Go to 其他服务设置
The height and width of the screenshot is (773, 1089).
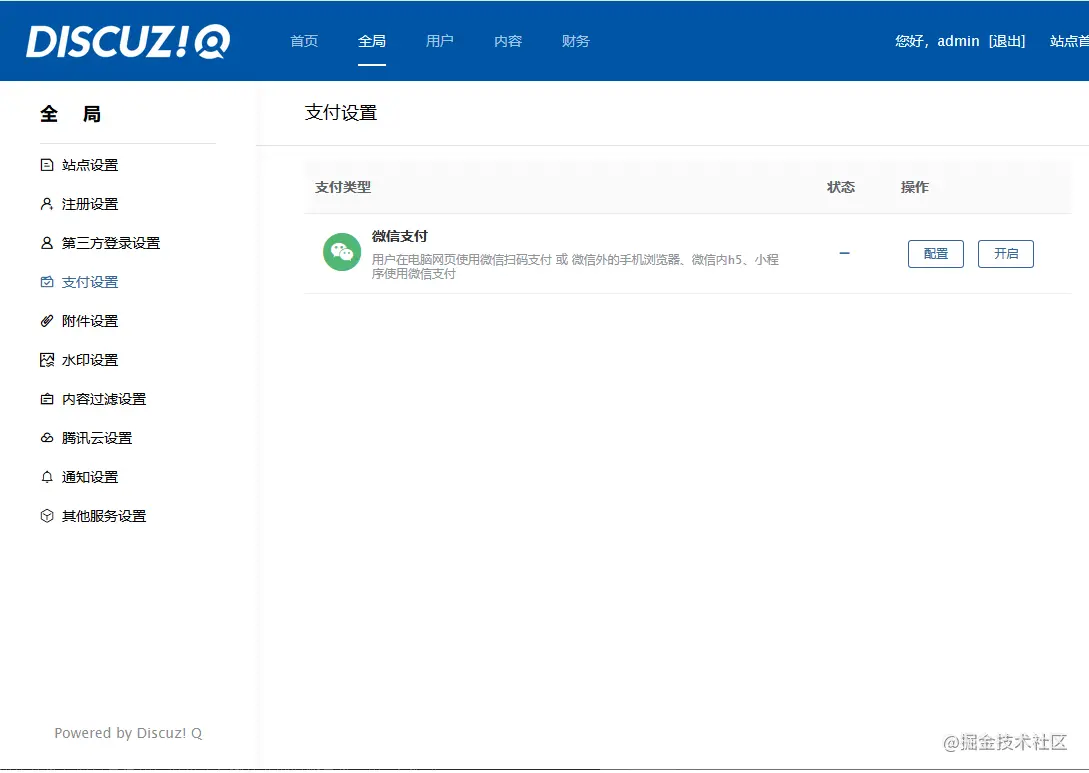[103, 515]
